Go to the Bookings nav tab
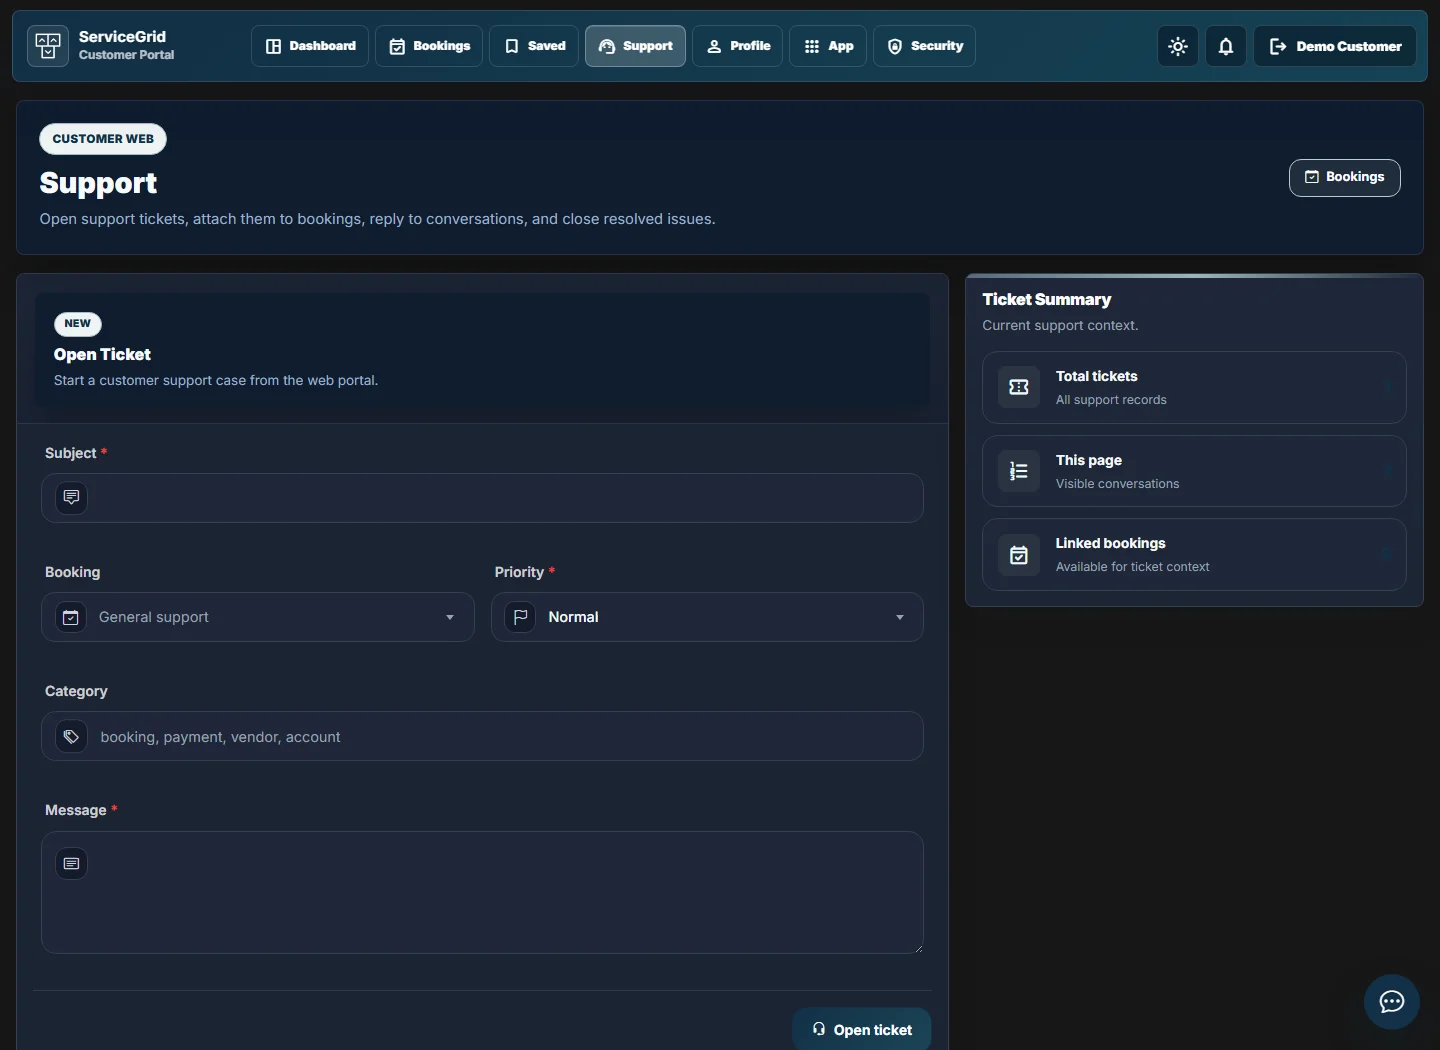The width and height of the screenshot is (1440, 1050). click(429, 46)
